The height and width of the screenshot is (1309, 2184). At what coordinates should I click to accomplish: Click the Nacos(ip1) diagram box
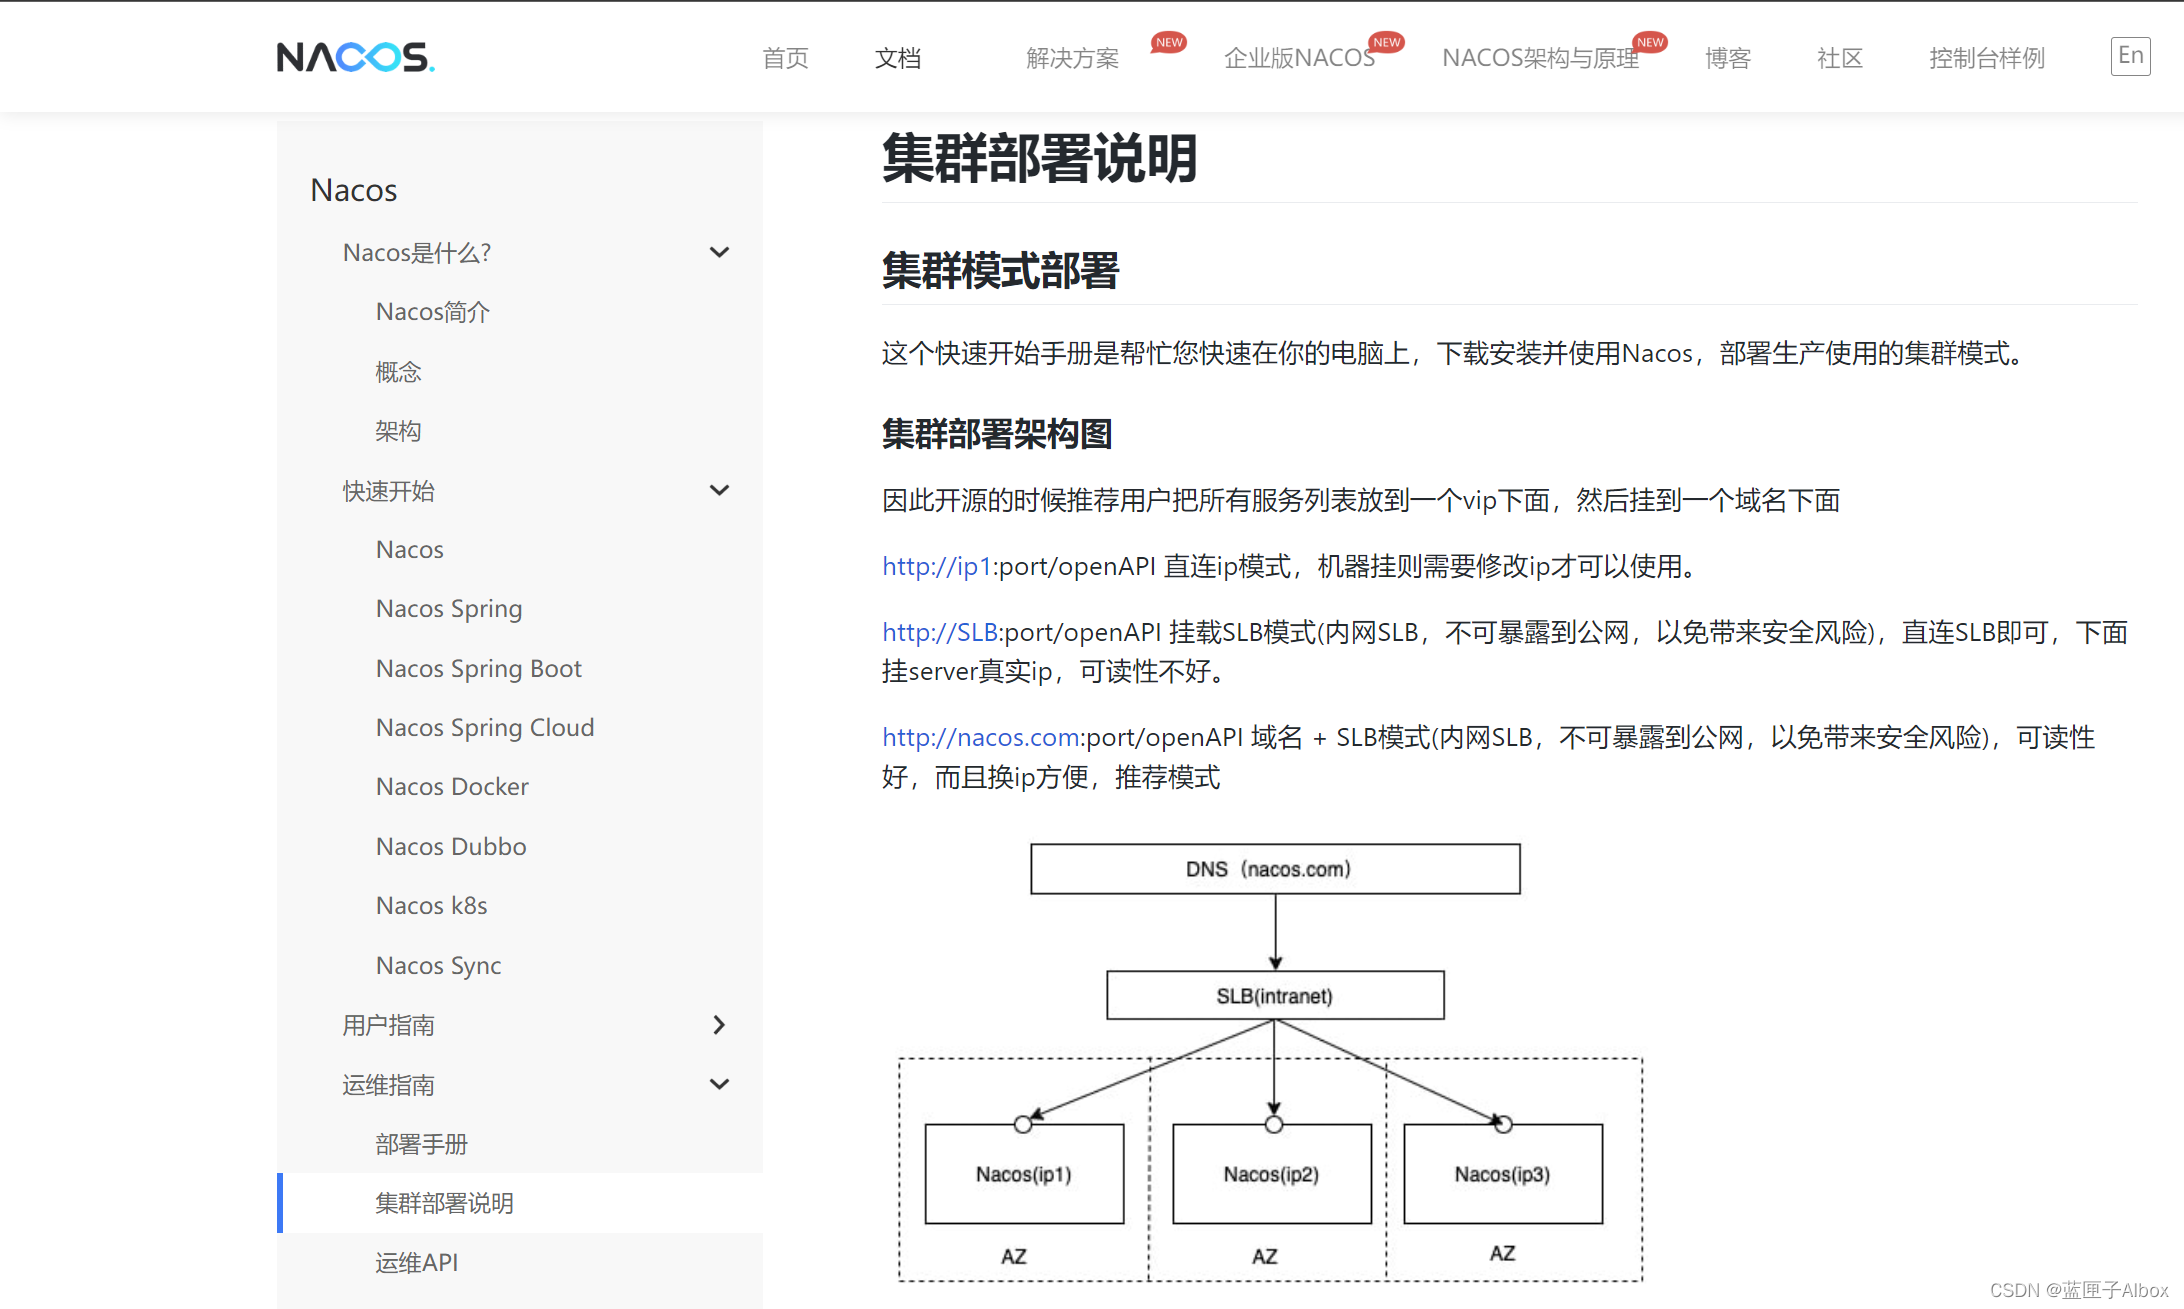(1024, 1174)
